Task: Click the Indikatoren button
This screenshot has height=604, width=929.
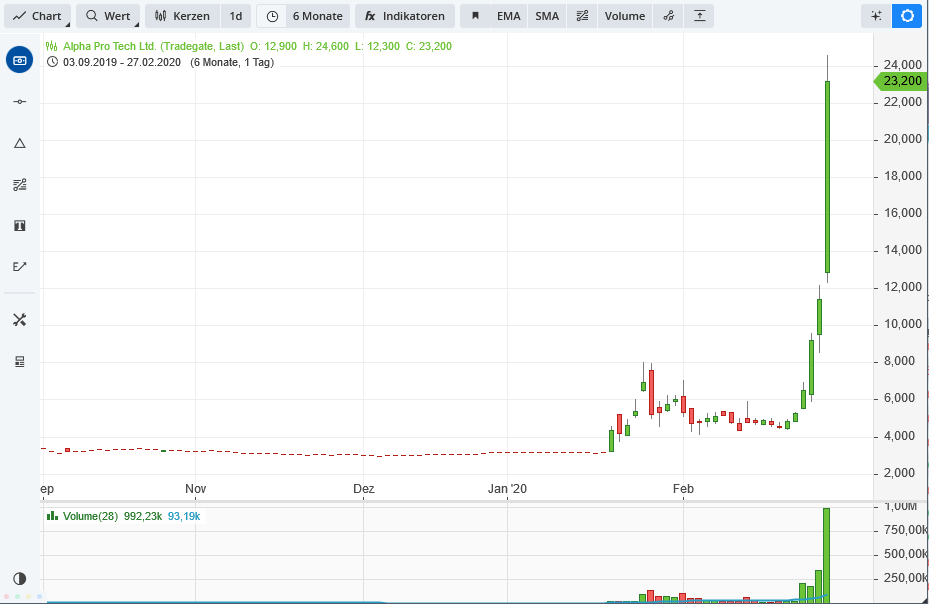Action: tap(404, 16)
